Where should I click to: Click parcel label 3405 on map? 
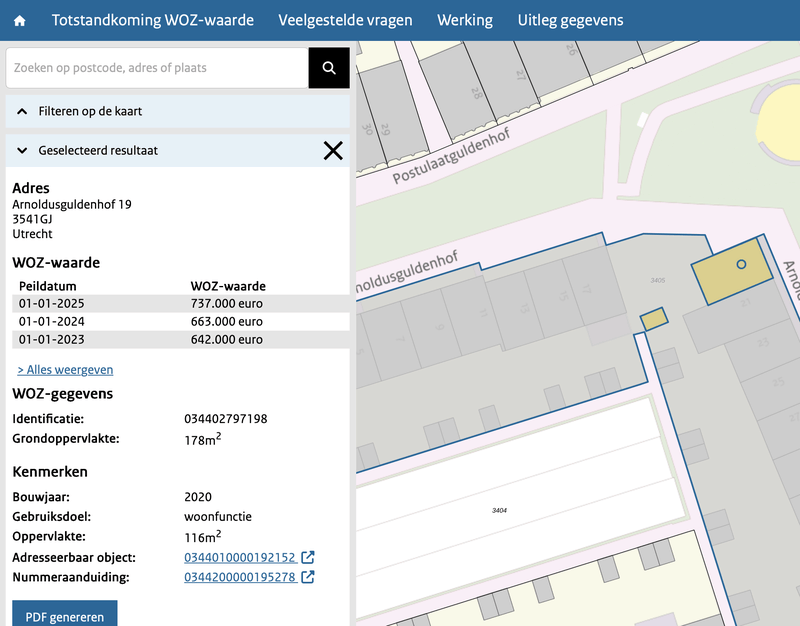[658, 280]
